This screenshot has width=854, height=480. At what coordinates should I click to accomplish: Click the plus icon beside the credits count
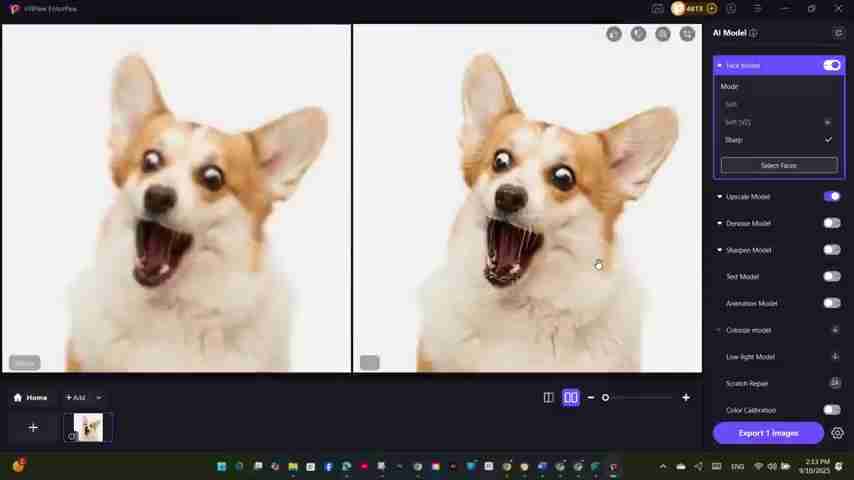[x=711, y=9]
